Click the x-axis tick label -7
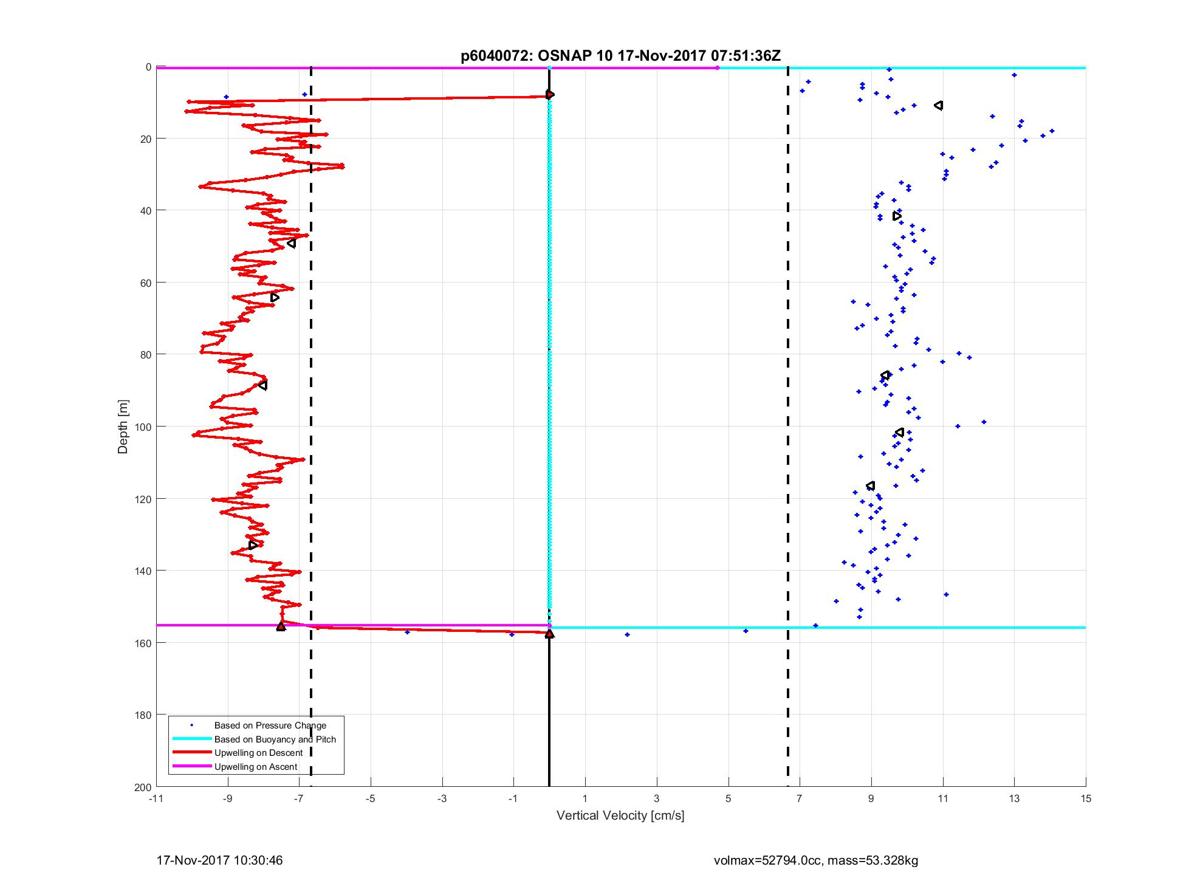The height and width of the screenshot is (885, 1200). (x=299, y=799)
